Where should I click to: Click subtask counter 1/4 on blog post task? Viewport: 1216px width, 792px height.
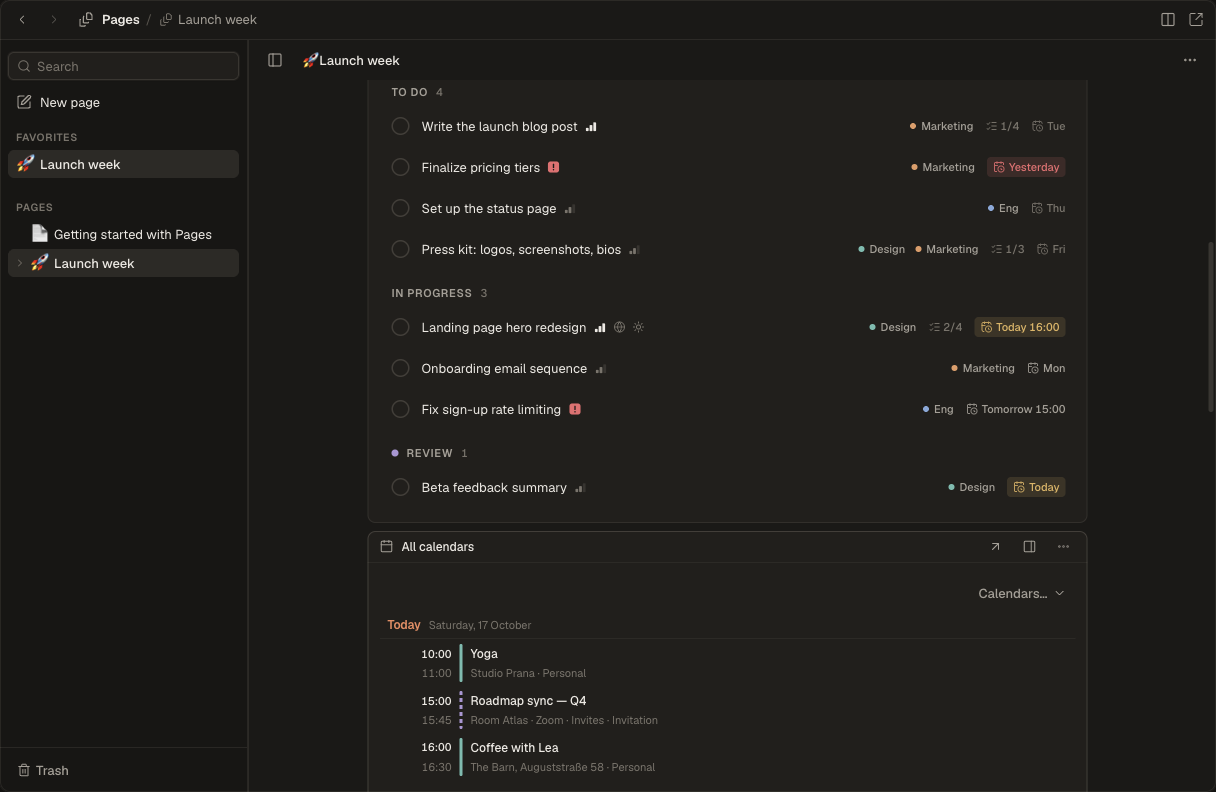(x=1003, y=126)
